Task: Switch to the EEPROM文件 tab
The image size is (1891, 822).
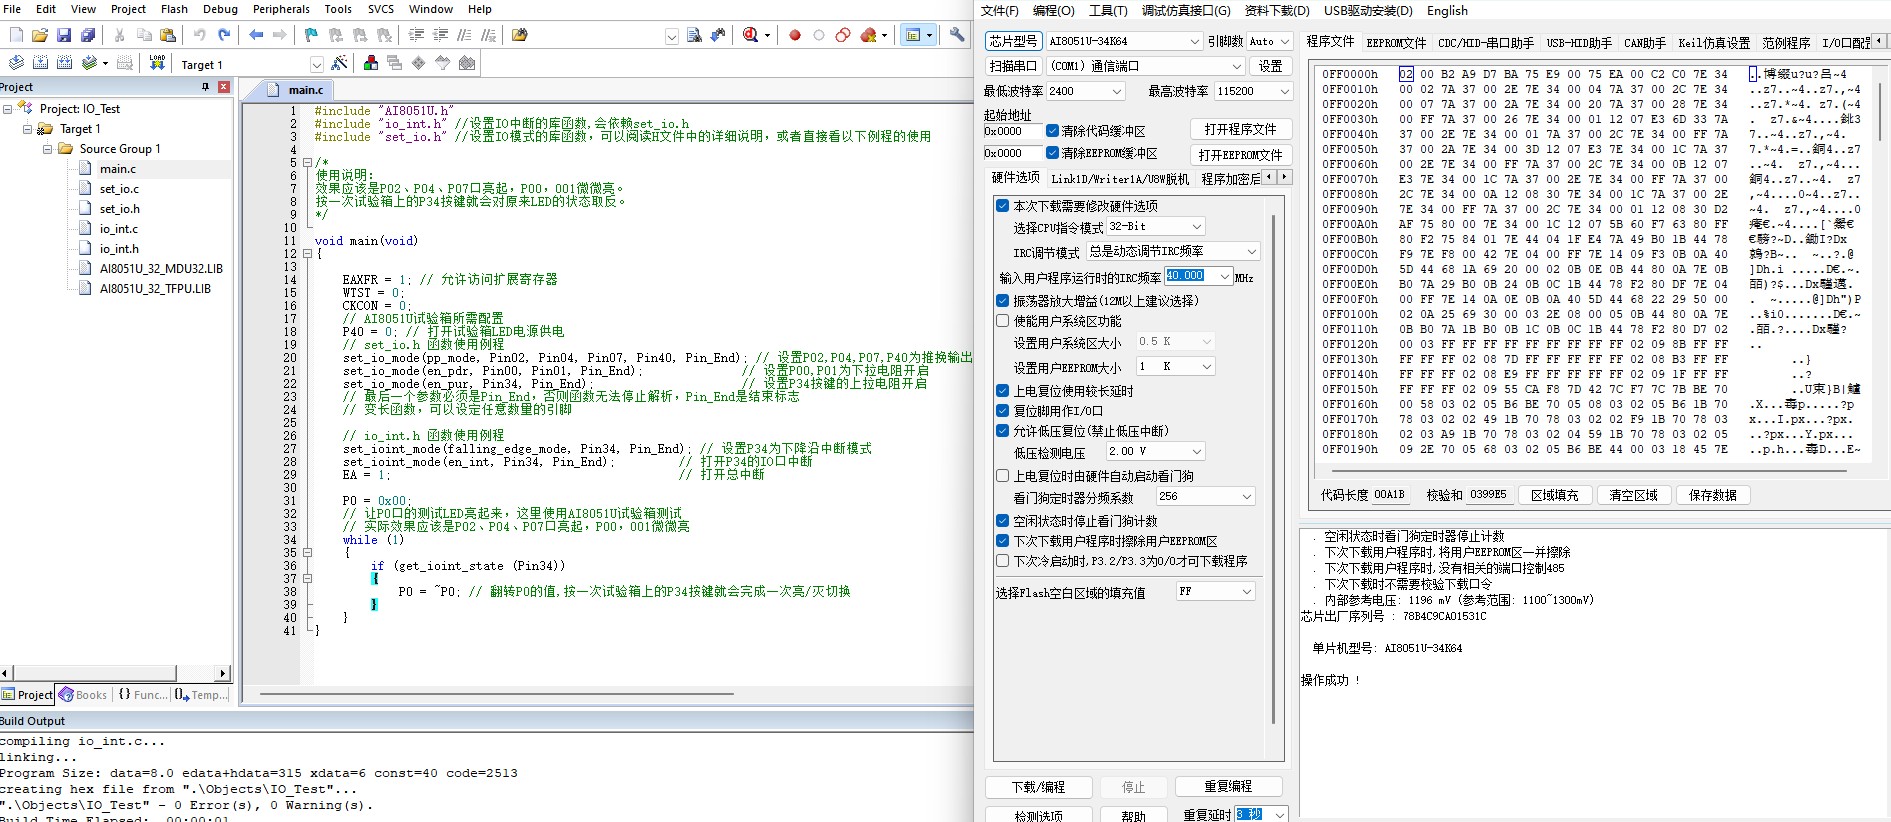Action: pos(1396,43)
